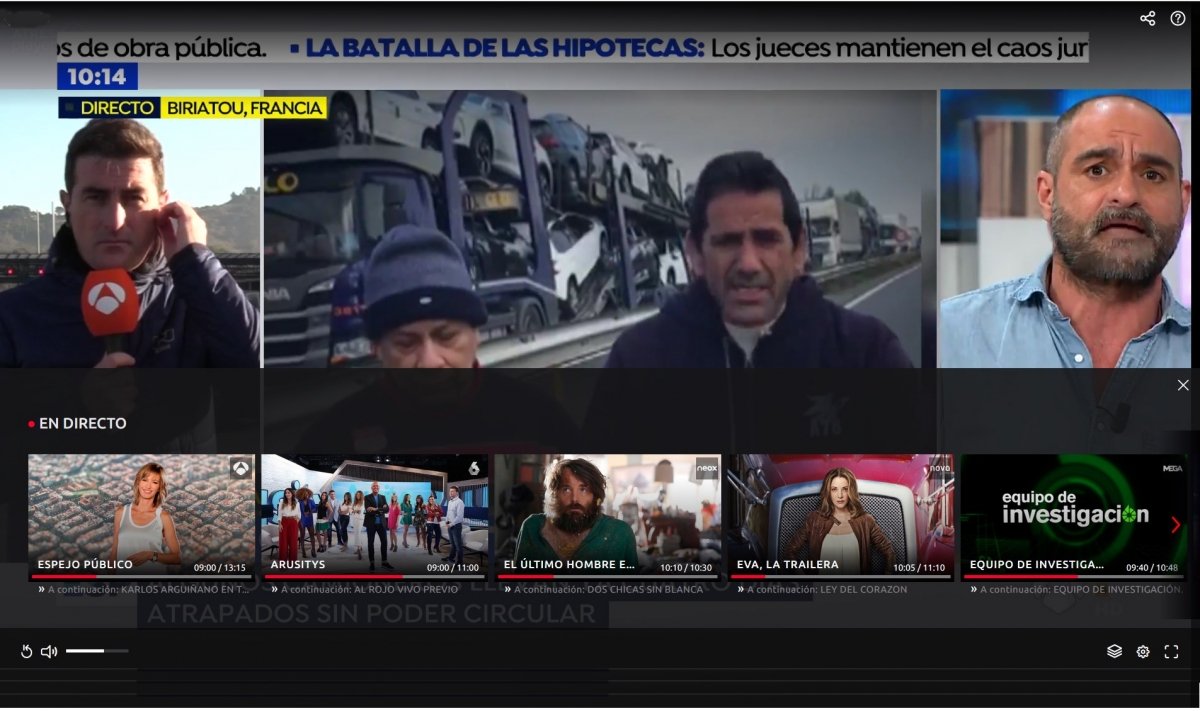Click the Mega logo on Equipo de Investigación

[x=1173, y=466]
